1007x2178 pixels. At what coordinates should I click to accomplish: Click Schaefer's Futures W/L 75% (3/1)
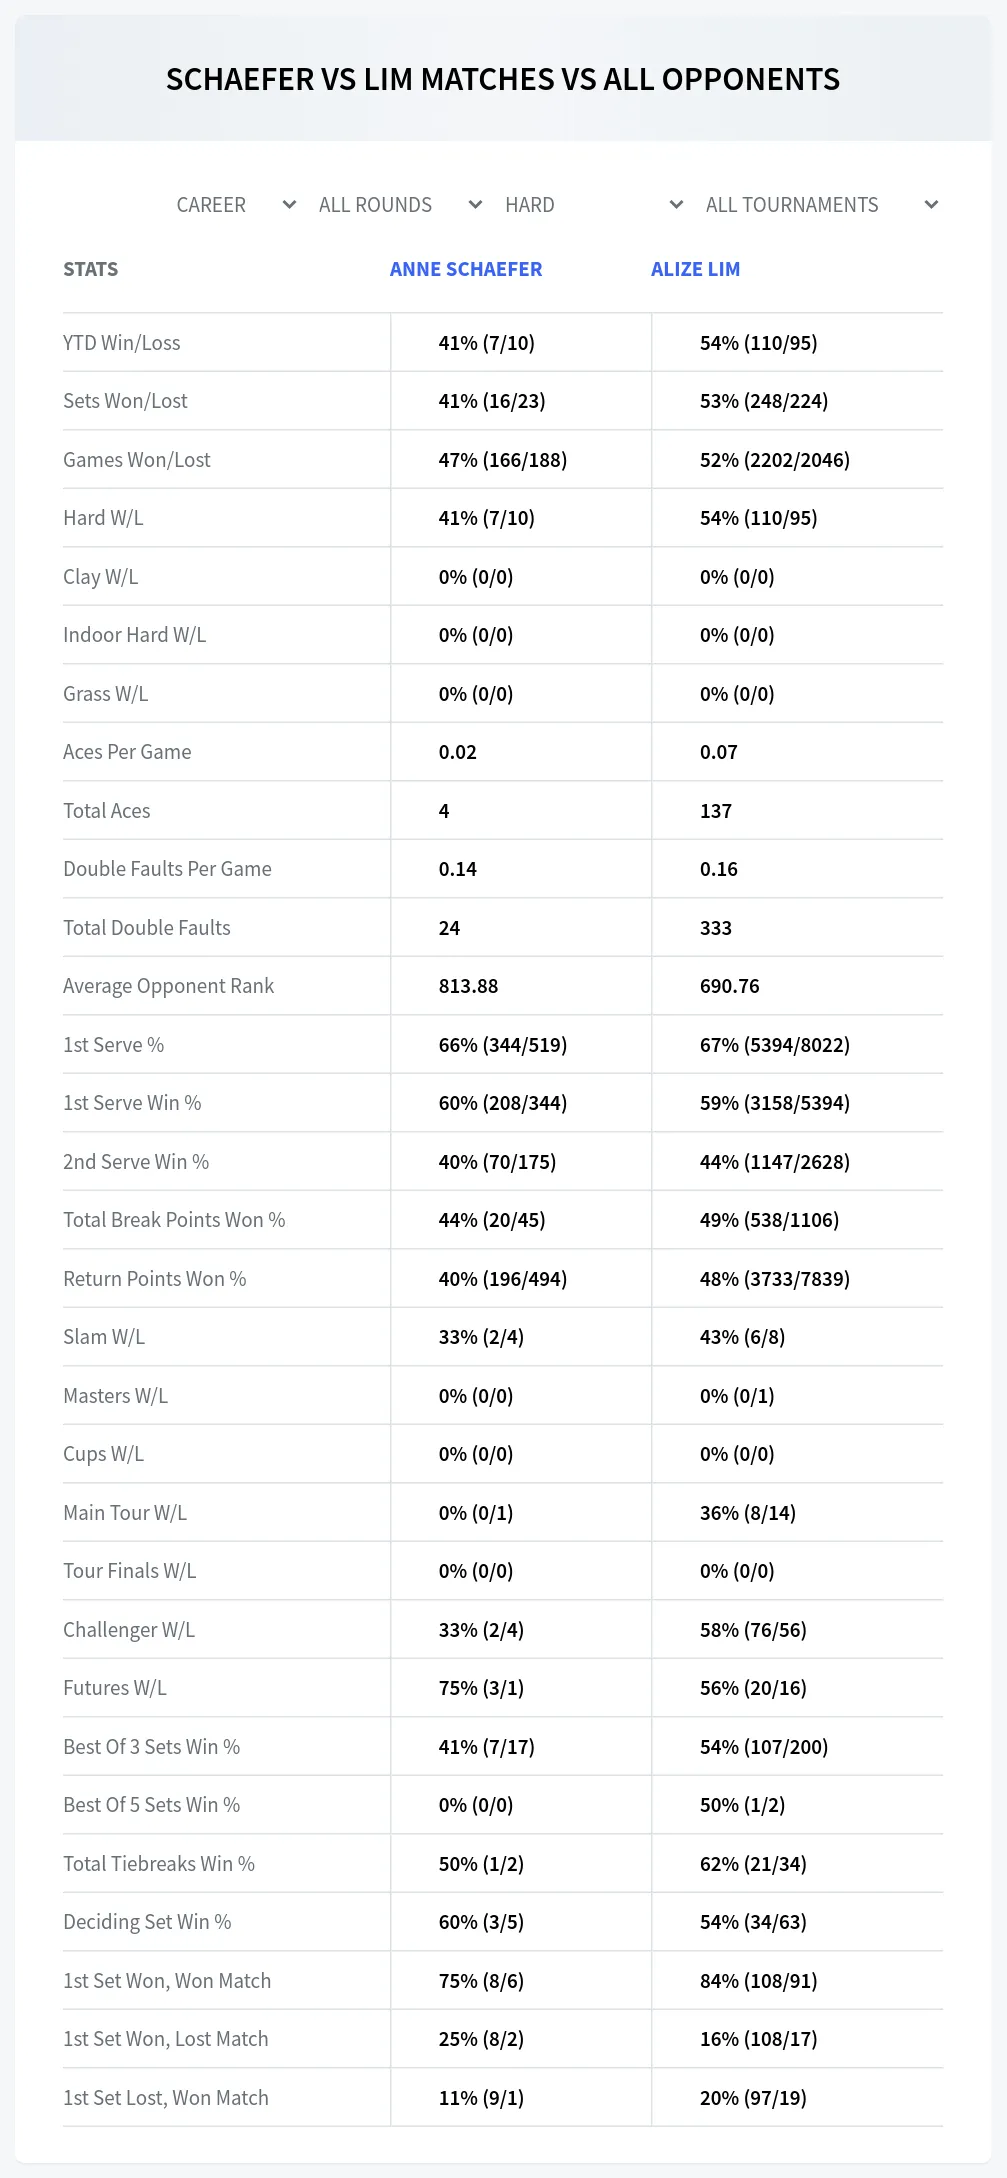[481, 1688]
